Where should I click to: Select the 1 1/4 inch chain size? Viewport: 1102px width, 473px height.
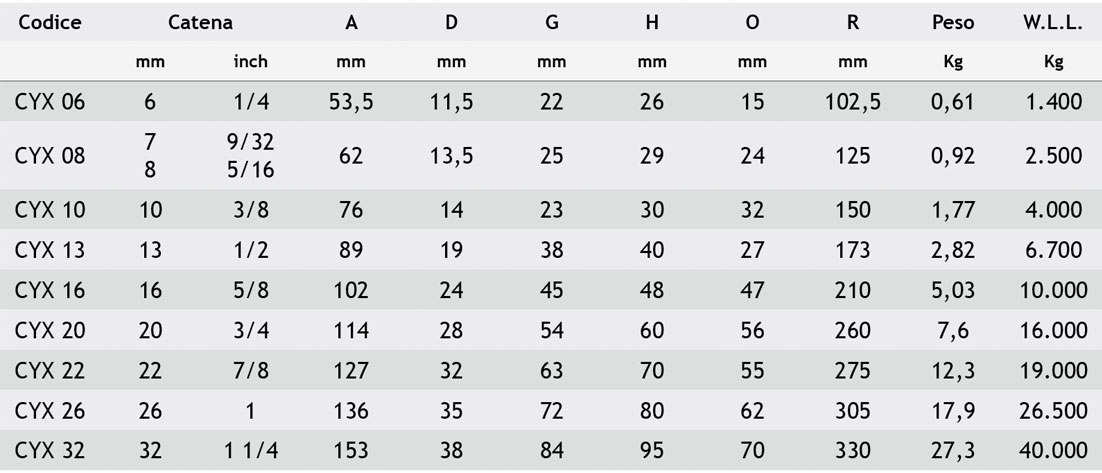[x=250, y=451]
